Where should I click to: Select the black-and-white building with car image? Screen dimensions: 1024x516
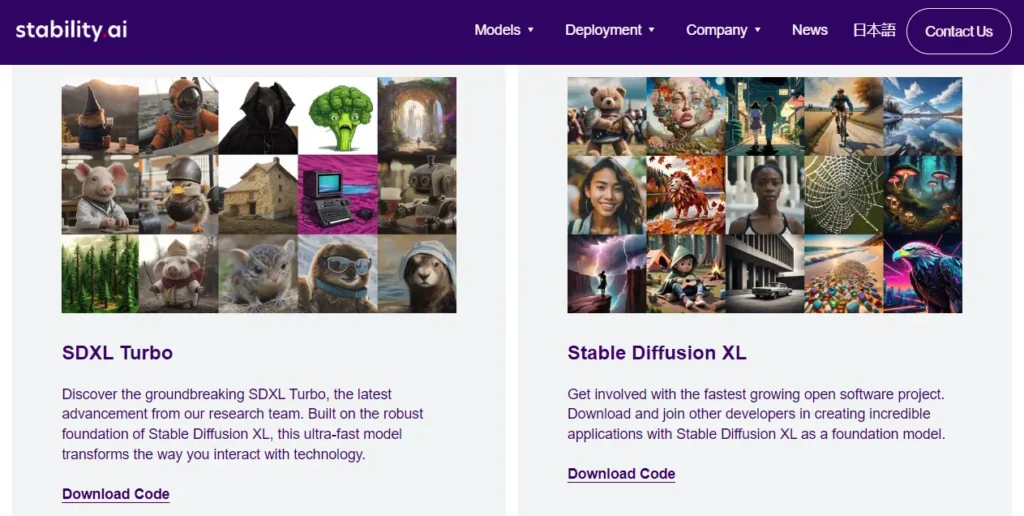pyautogui.click(x=765, y=274)
